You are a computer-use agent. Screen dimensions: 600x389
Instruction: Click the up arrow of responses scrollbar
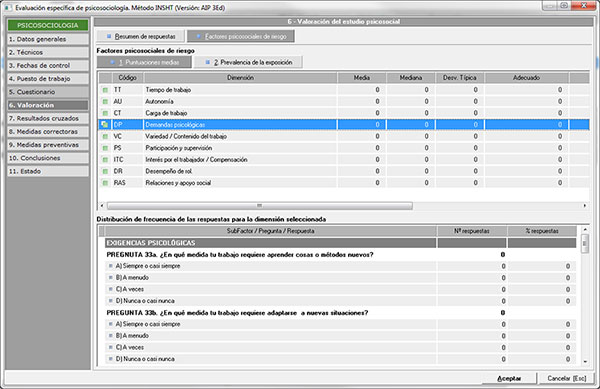coord(585,229)
